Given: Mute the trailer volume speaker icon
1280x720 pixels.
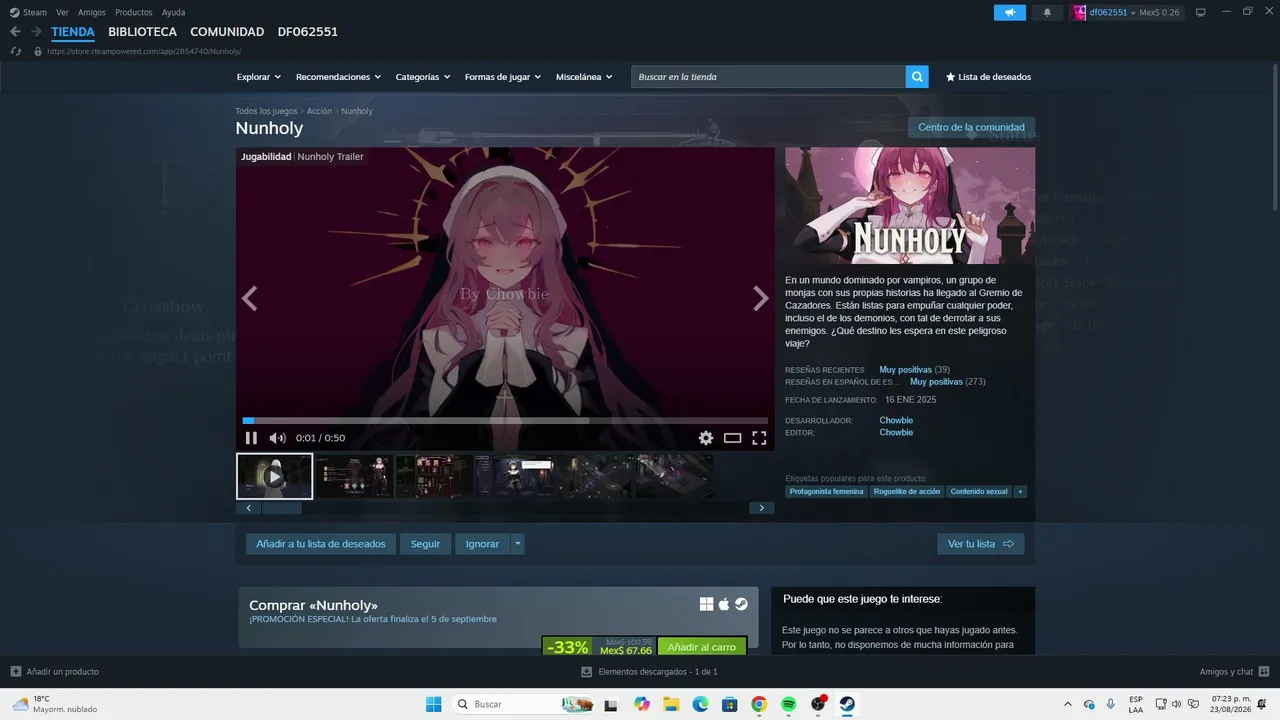Looking at the screenshot, I should (277, 438).
